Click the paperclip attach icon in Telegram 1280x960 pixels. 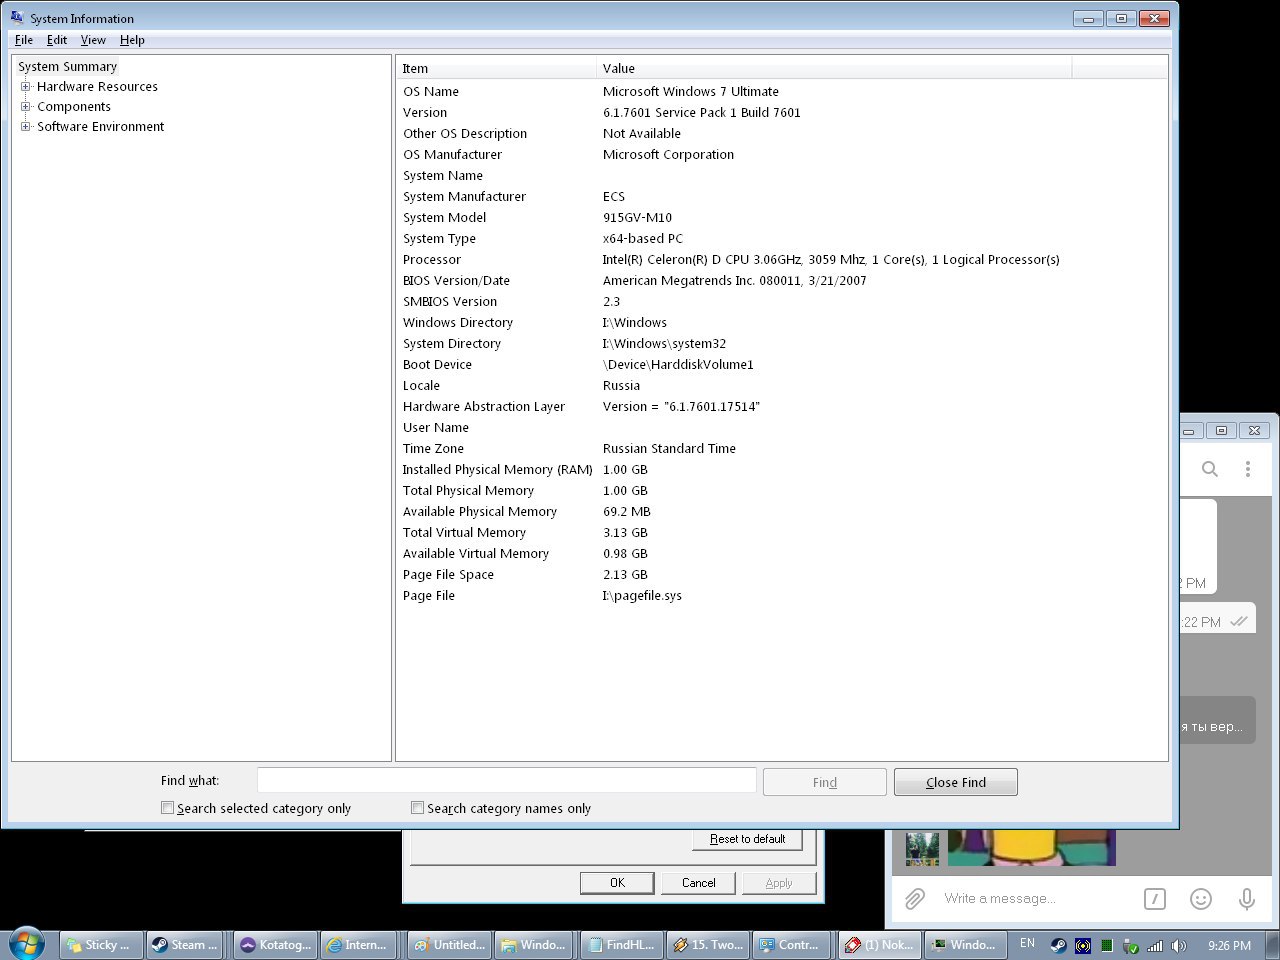pos(915,898)
